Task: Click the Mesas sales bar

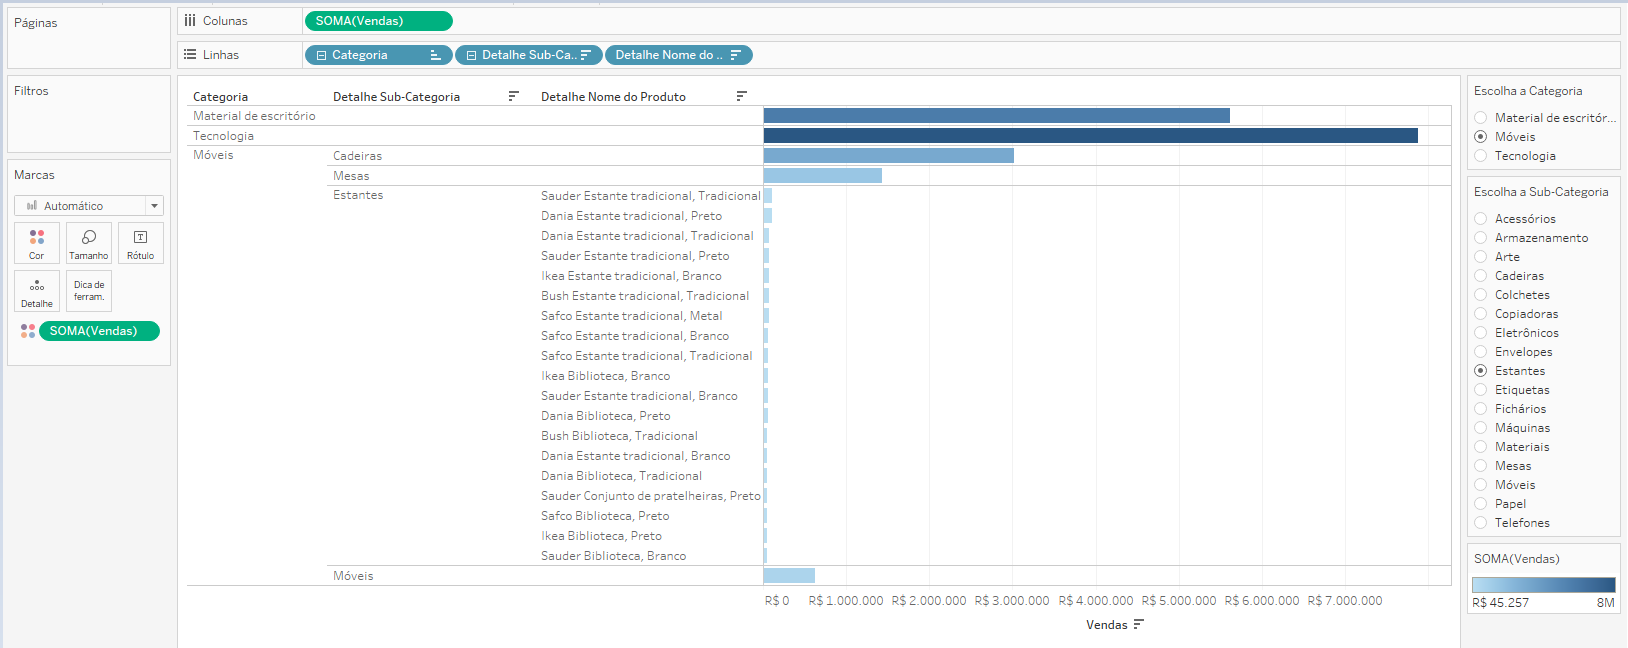Action: 822,175
